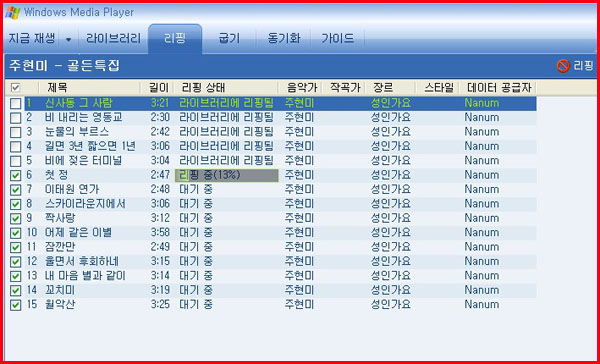Click 라이브러리에 리핑됨 status of track 3
600x364 pixels.
tap(226, 132)
